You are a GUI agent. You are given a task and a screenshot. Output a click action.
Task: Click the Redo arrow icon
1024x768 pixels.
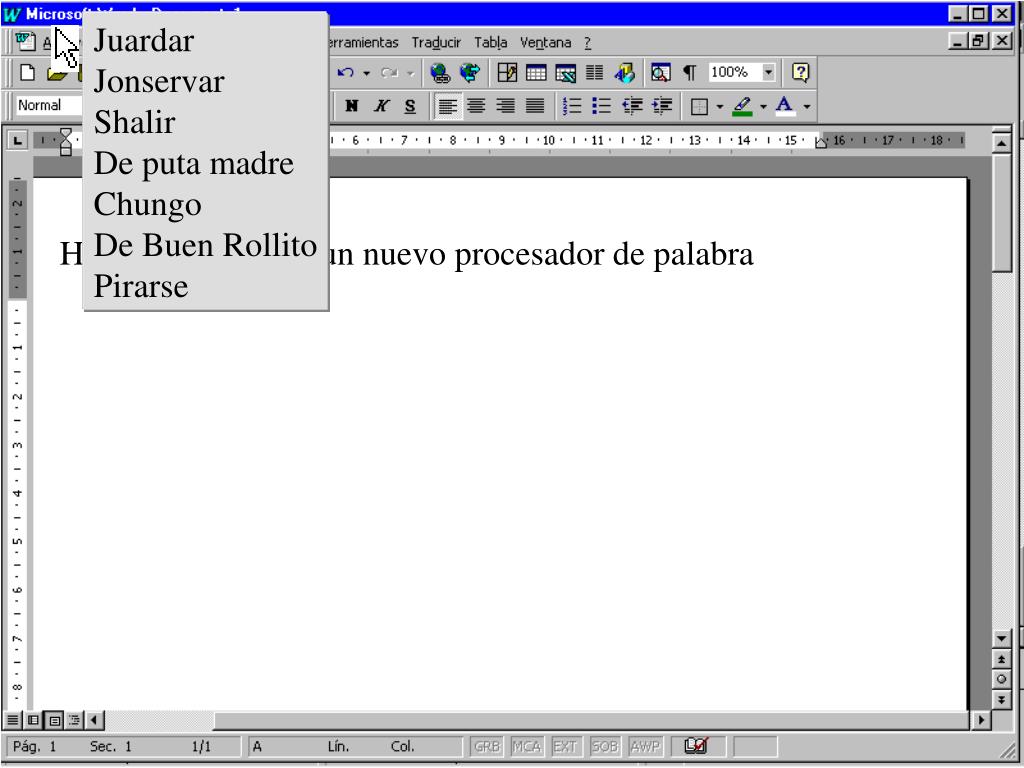pyautogui.click(x=390, y=72)
